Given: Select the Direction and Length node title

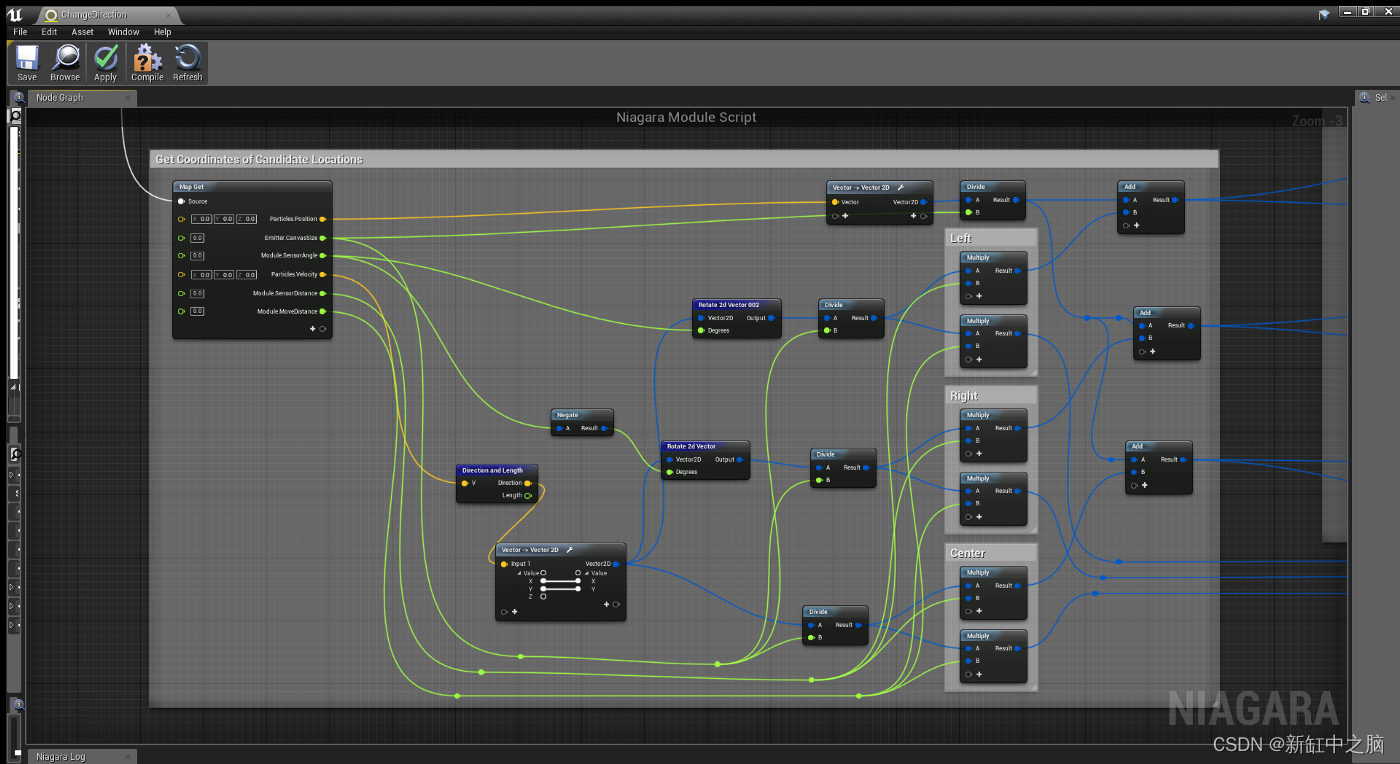Looking at the screenshot, I should 492,470.
